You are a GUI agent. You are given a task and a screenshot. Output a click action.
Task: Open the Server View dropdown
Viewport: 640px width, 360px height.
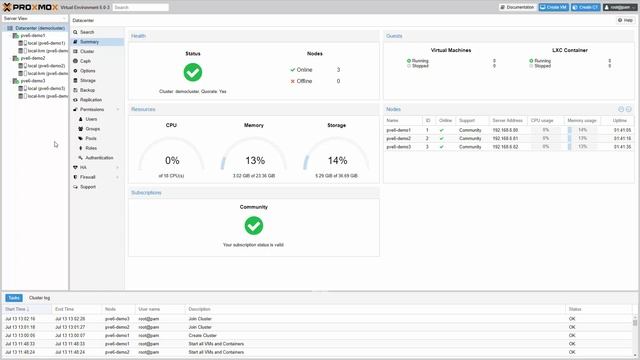point(35,19)
